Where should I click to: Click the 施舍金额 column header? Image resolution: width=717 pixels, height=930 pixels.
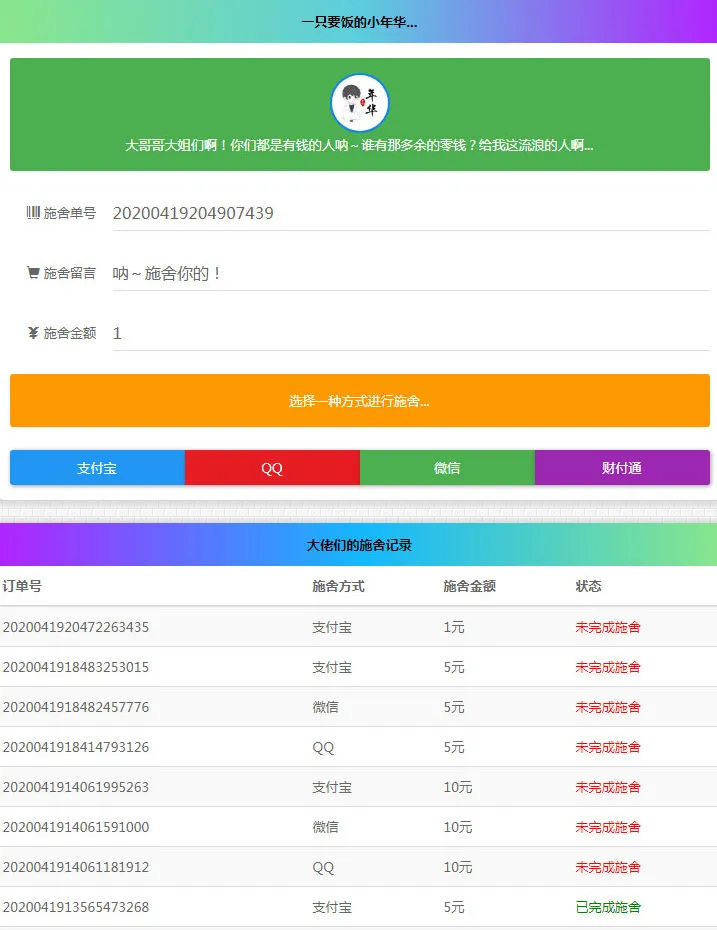pyautogui.click(x=470, y=586)
